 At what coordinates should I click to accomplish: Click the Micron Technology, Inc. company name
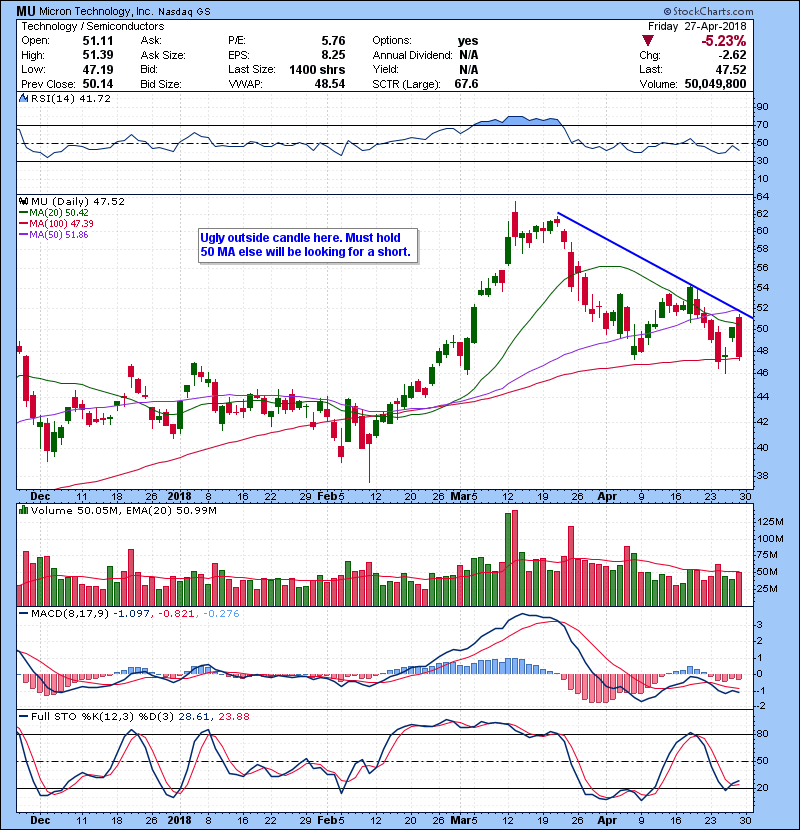click(96, 11)
